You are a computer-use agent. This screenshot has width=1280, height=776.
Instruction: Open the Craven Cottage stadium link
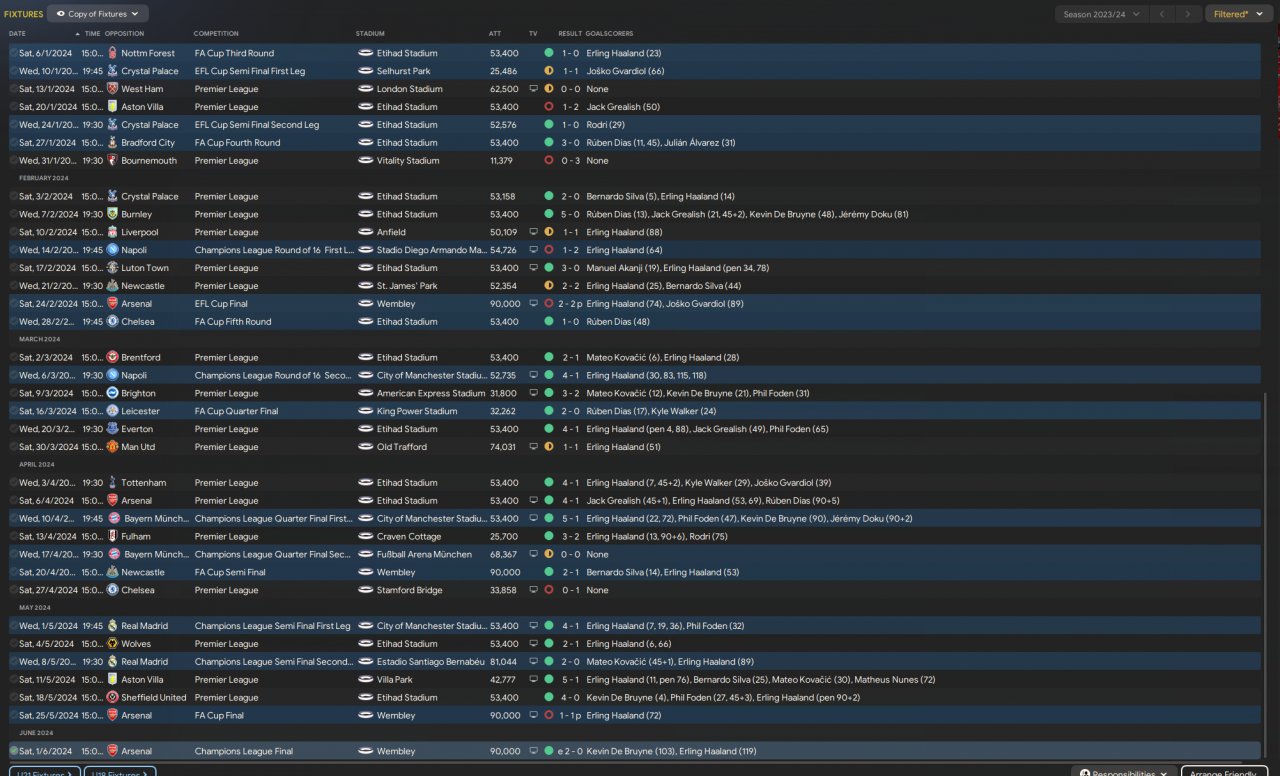[409, 536]
